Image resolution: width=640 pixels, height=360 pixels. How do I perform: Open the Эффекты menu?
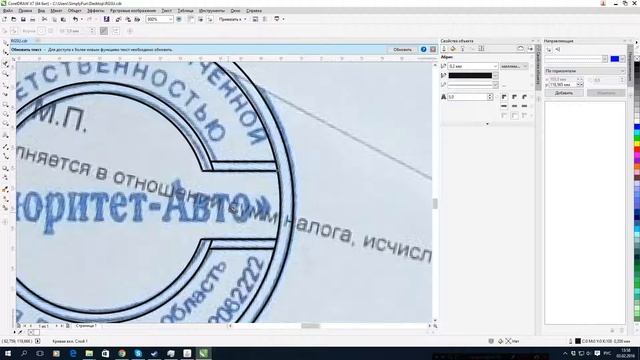(x=96, y=11)
